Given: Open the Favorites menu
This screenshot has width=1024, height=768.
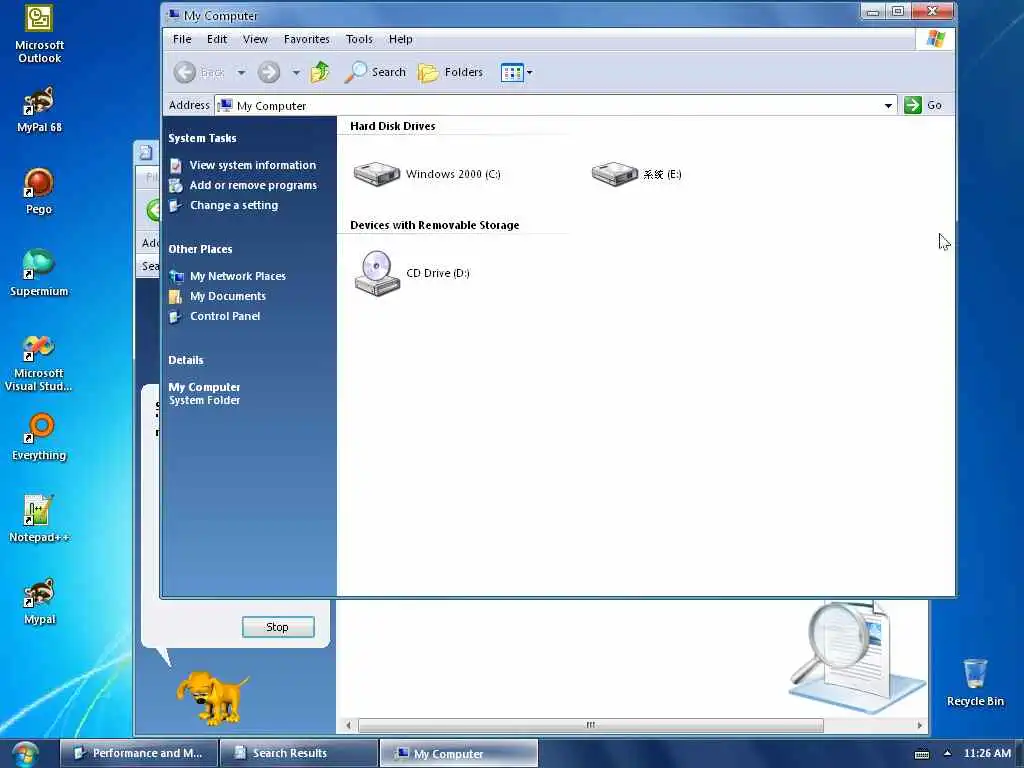Looking at the screenshot, I should (x=306, y=39).
